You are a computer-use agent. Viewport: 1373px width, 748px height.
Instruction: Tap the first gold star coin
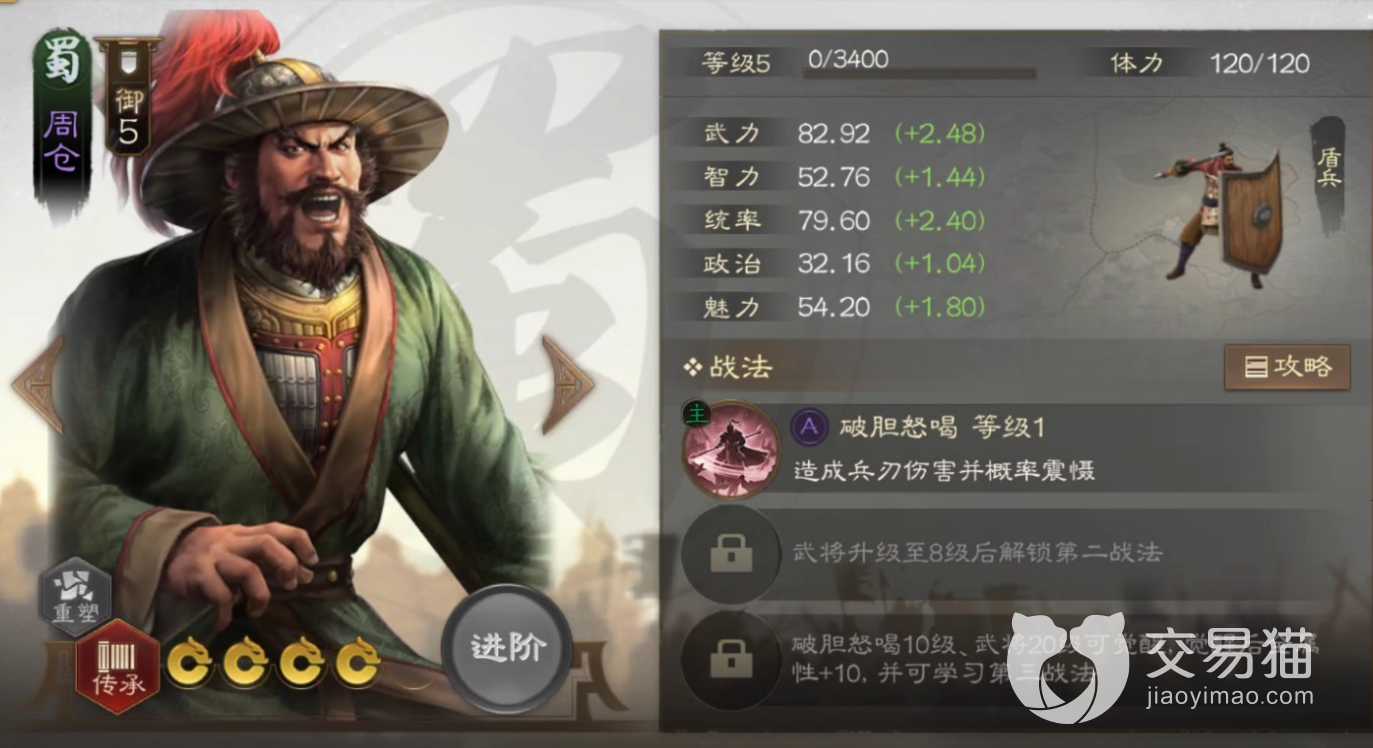coord(188,664)
